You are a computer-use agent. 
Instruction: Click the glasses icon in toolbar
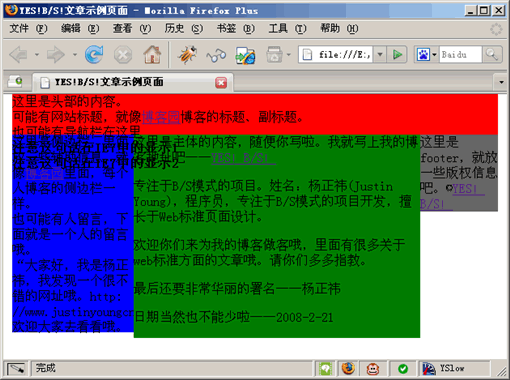[x=216, y=55]
